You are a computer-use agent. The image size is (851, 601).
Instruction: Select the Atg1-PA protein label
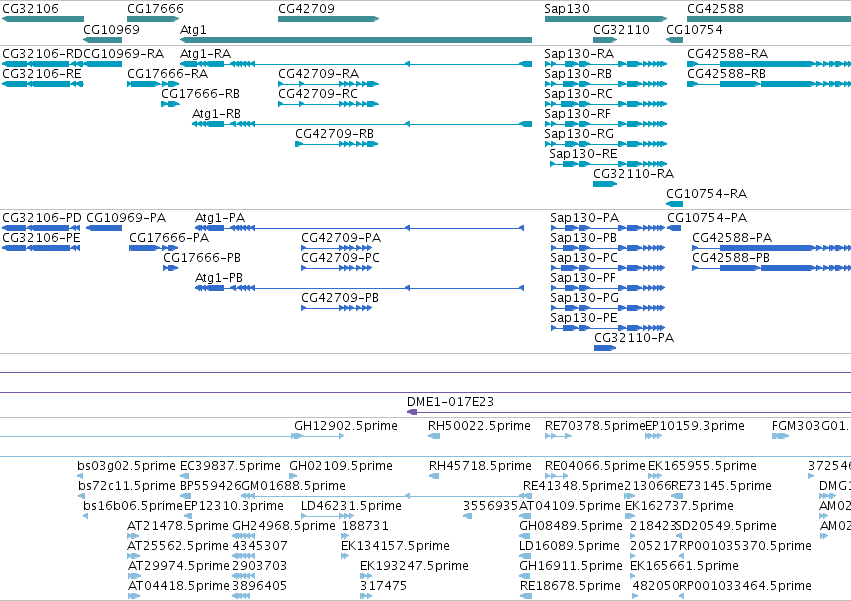point(220,218)
